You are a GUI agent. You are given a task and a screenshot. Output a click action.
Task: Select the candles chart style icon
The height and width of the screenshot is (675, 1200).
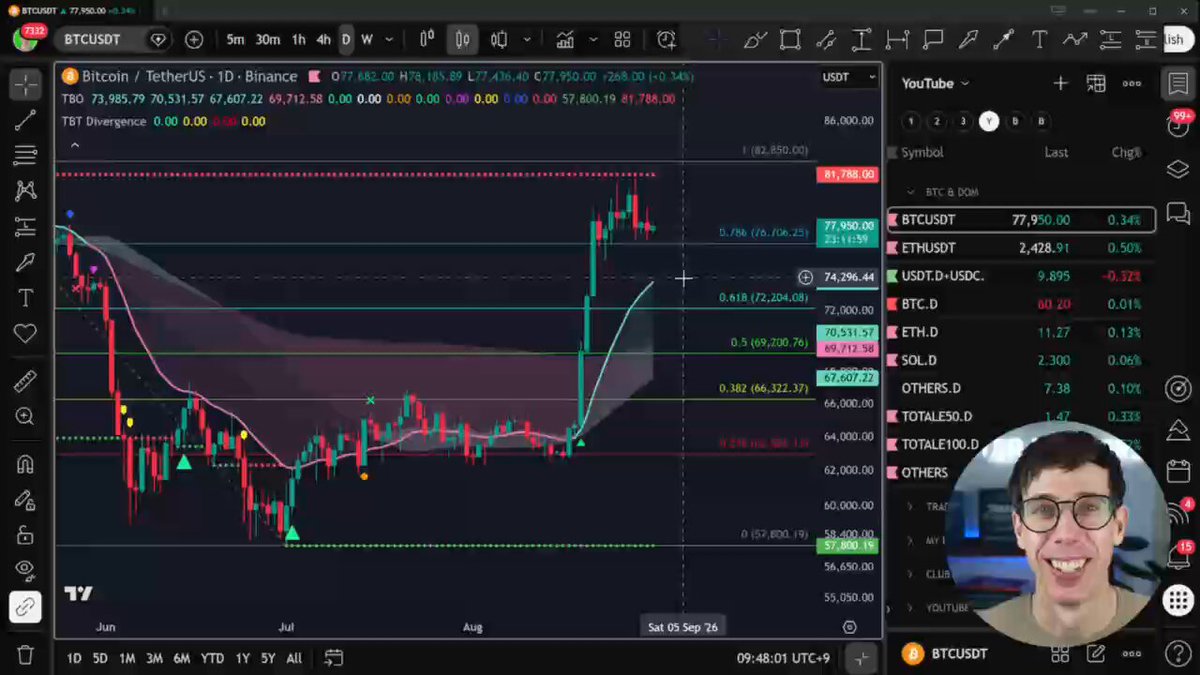tap(462, 40)
